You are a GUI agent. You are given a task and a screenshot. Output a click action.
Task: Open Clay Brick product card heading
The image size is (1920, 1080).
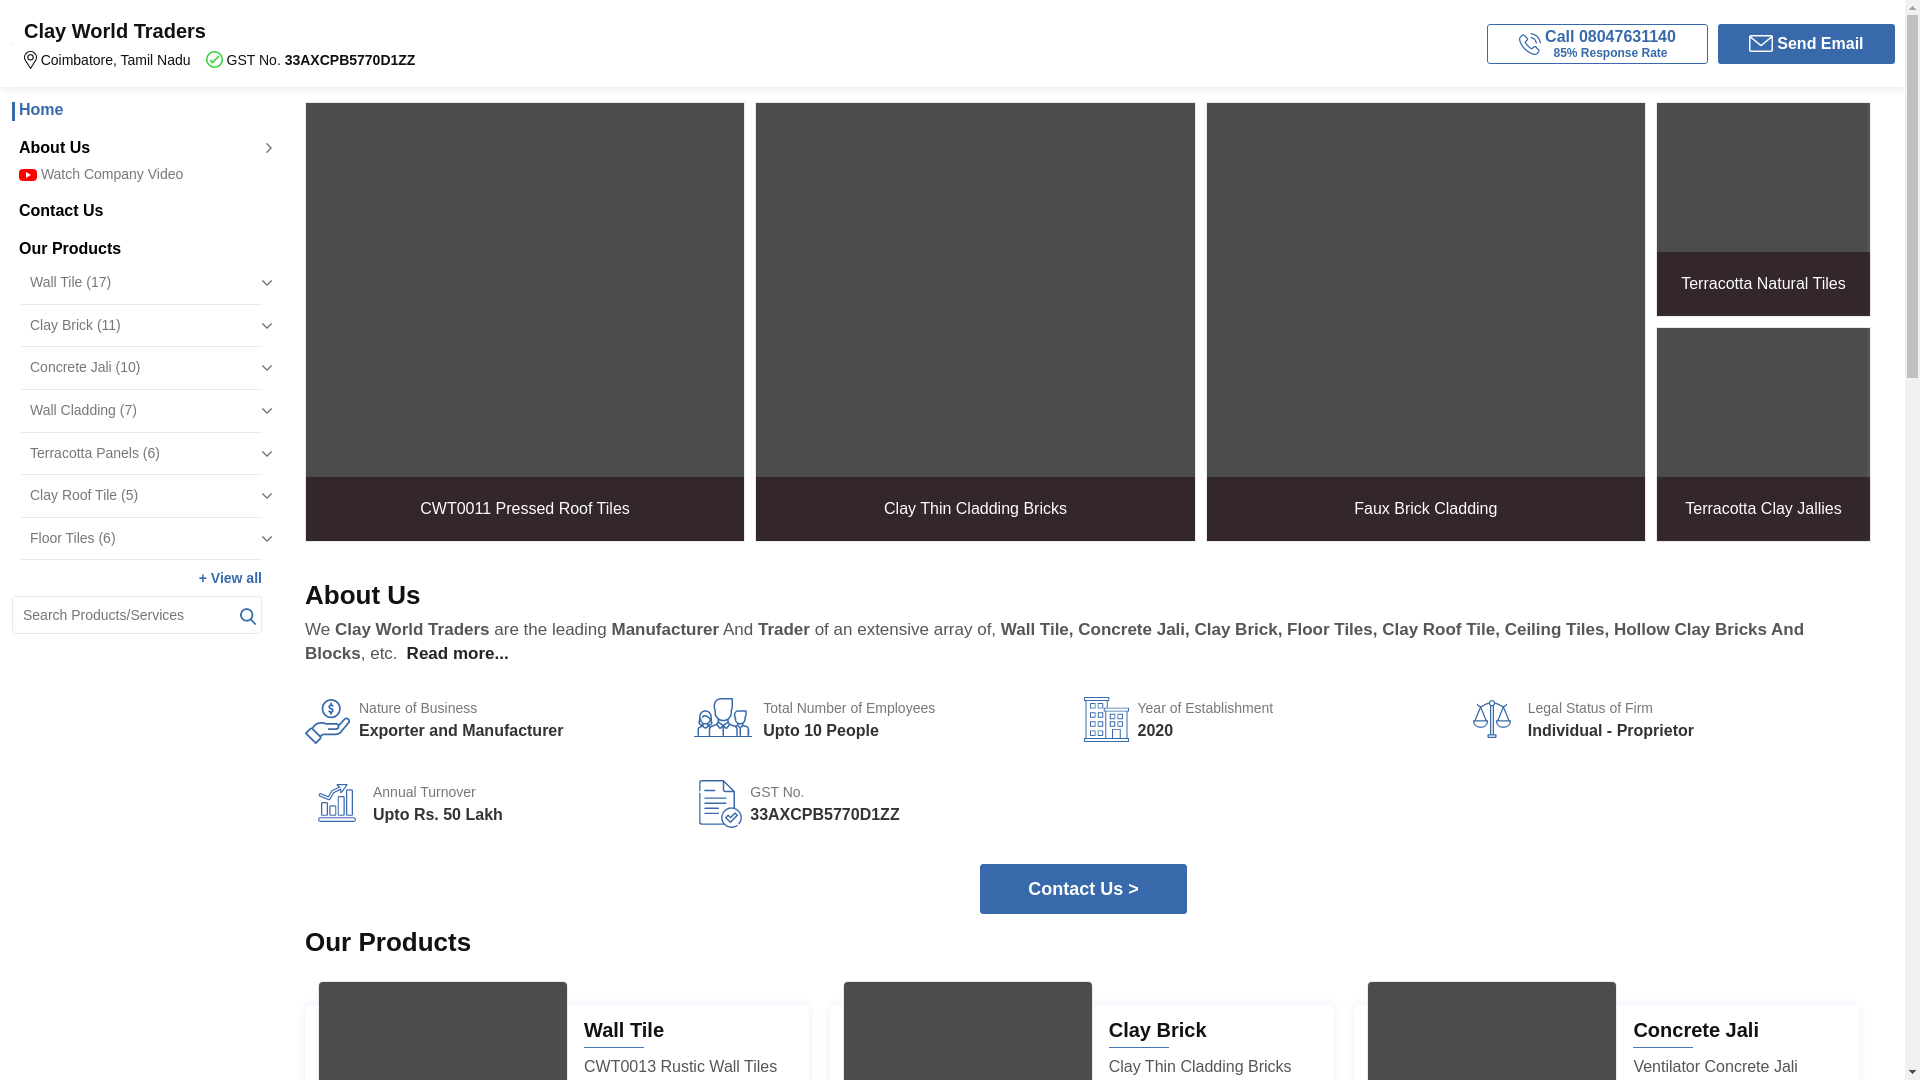[1157, 1030]
